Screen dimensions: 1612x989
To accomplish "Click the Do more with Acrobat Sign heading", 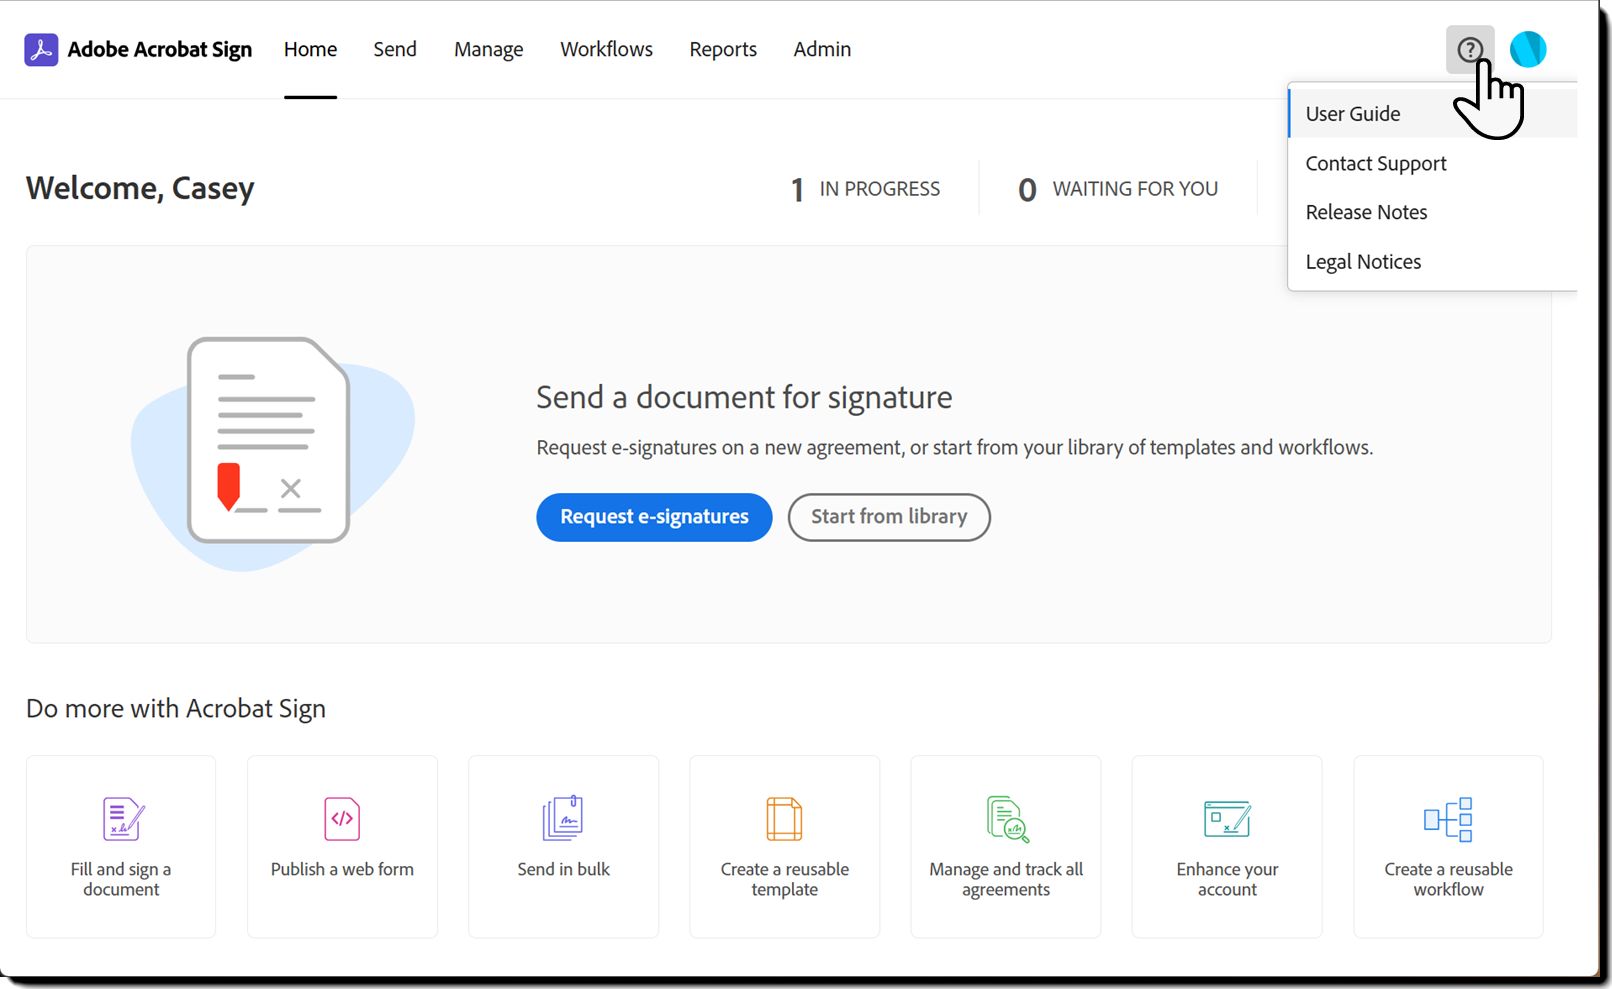I will 176,708.
